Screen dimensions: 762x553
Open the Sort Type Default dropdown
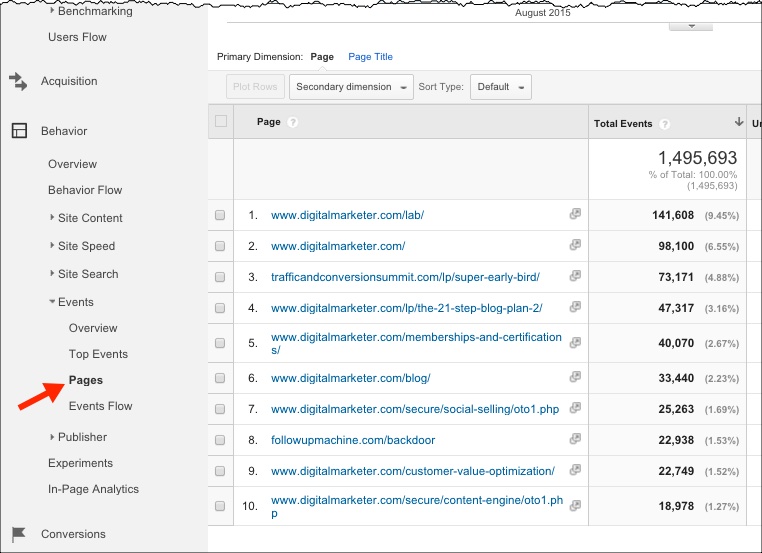[x=501, y=87]
